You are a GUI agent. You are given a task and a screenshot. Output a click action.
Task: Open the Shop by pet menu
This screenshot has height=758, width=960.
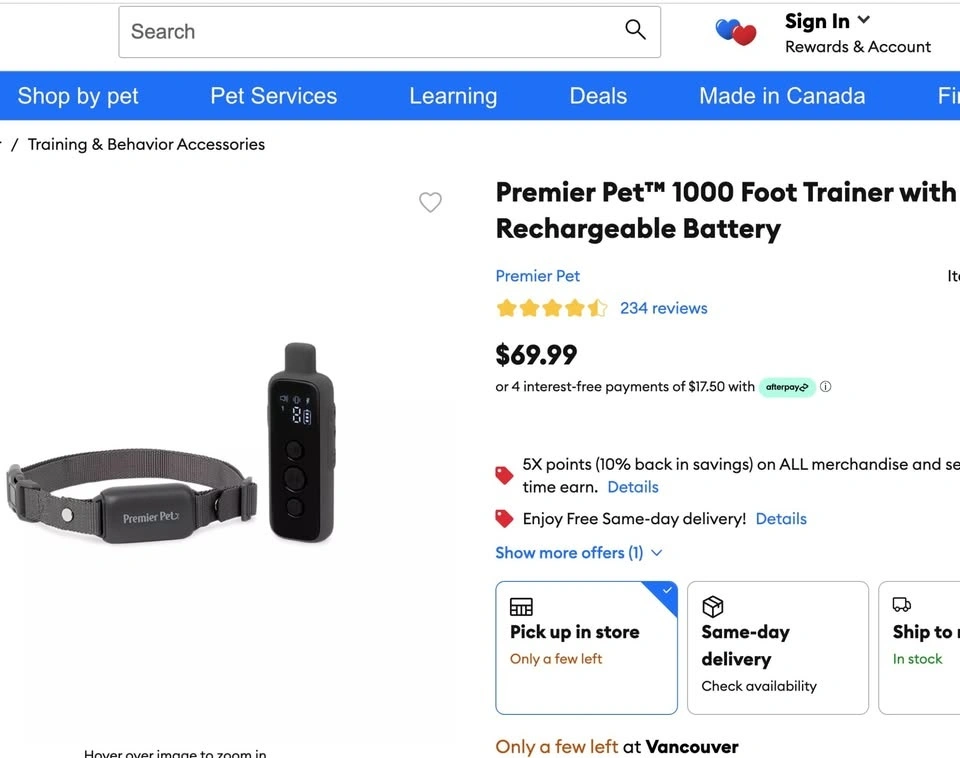point(78,96)
